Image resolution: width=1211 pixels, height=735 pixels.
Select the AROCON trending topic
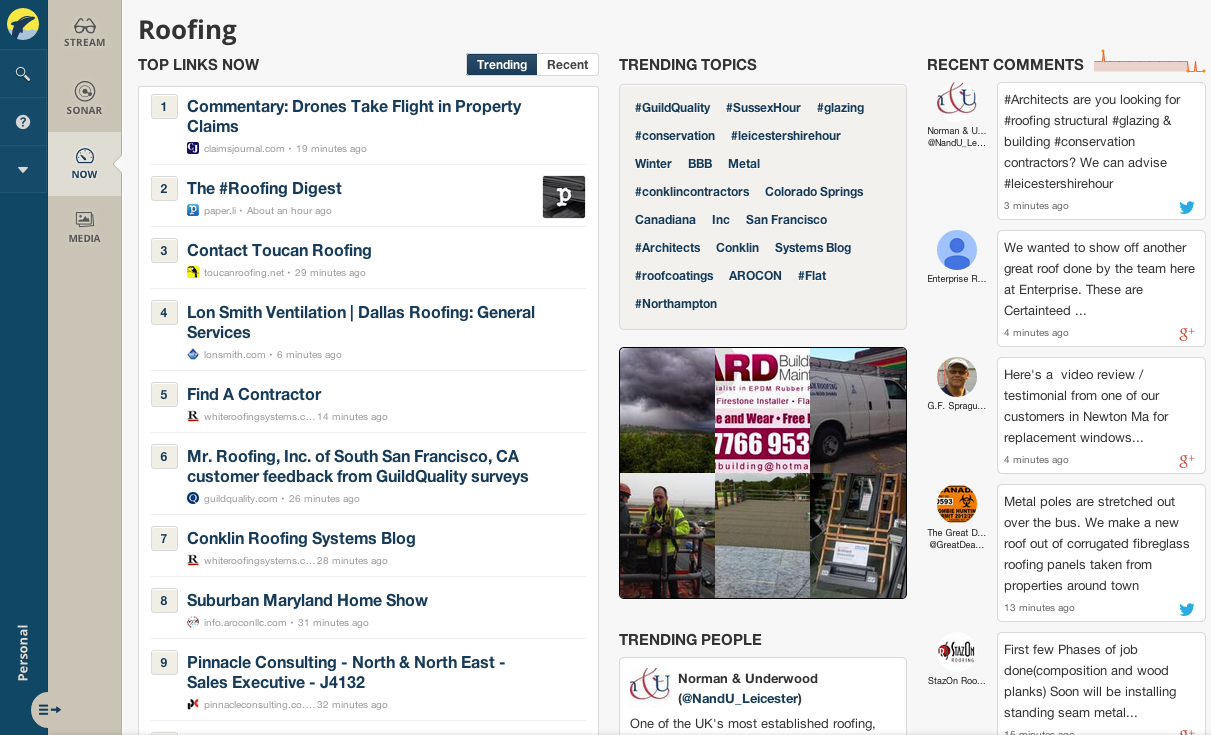pos(755,276)
